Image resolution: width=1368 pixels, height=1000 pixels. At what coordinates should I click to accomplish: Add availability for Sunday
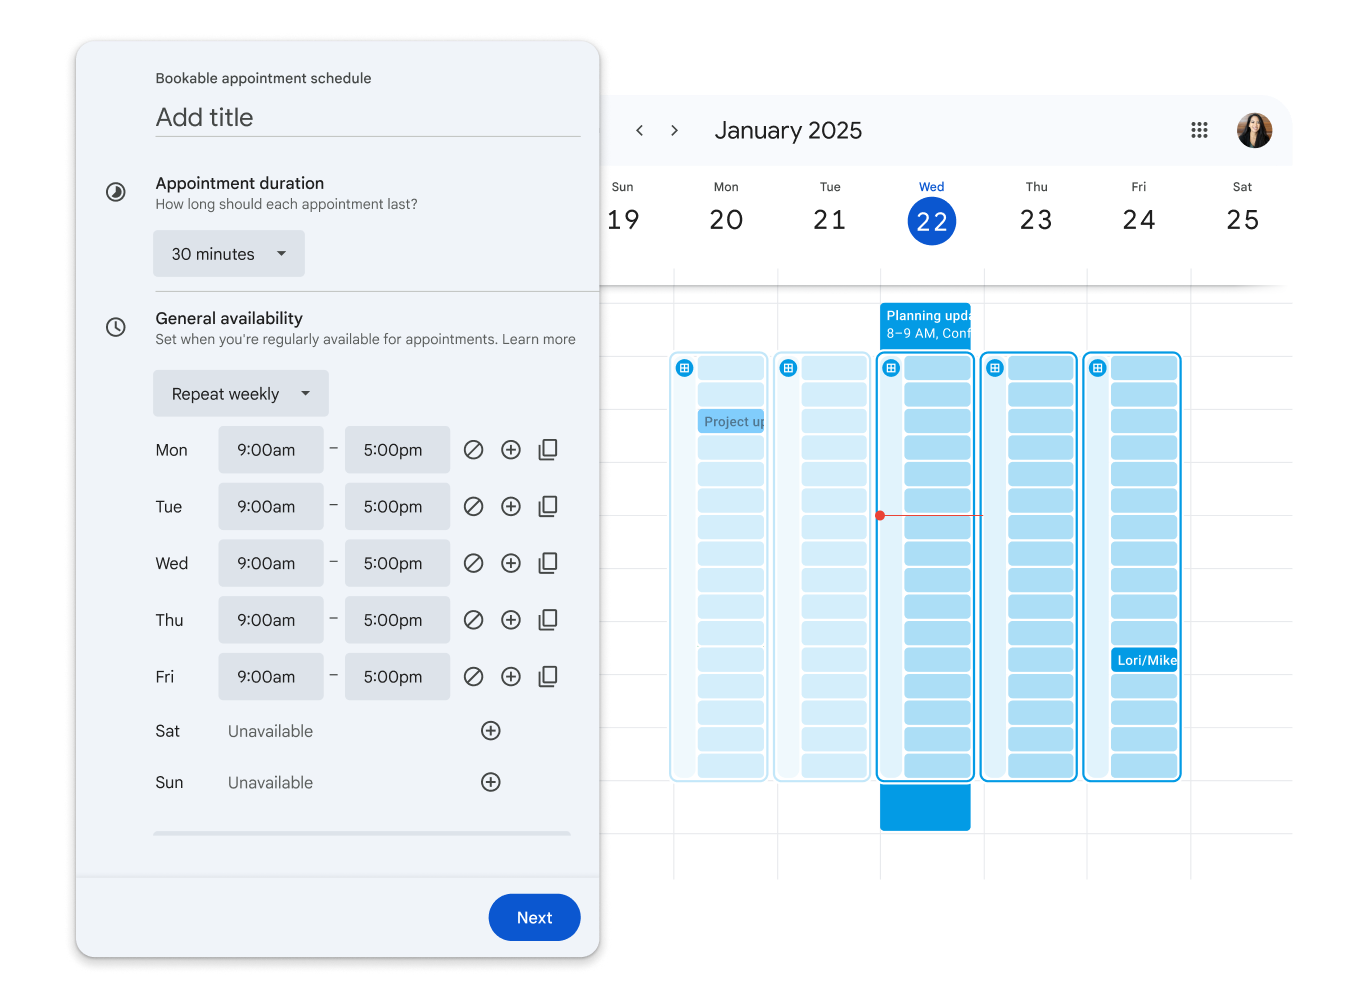click(490, 782)
